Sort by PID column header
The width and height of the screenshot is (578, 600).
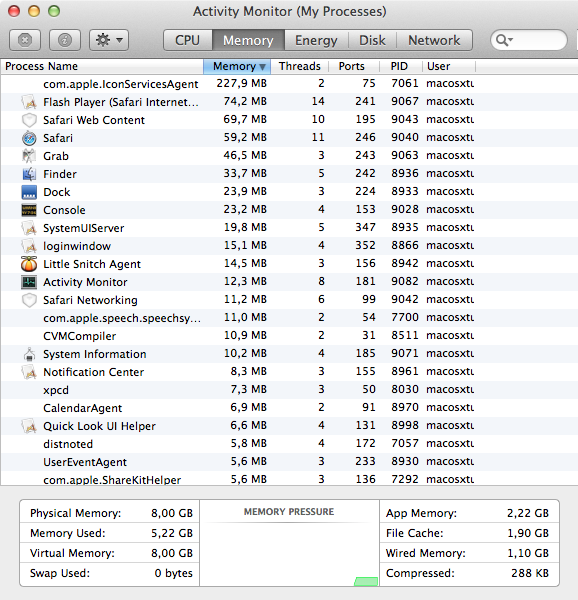[x=401, y=66]
